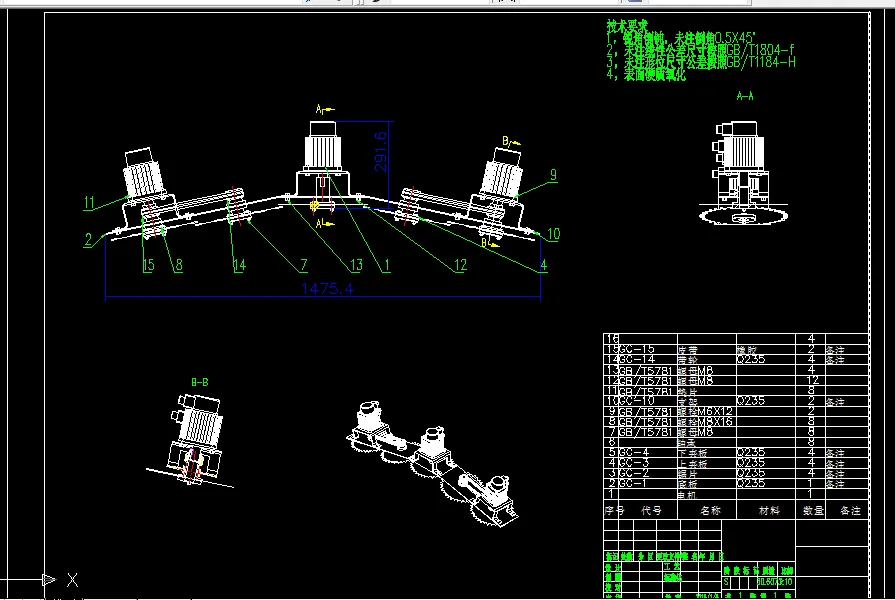
Task: Click yellow section marker B below right motor
Action: click(490, 244)
